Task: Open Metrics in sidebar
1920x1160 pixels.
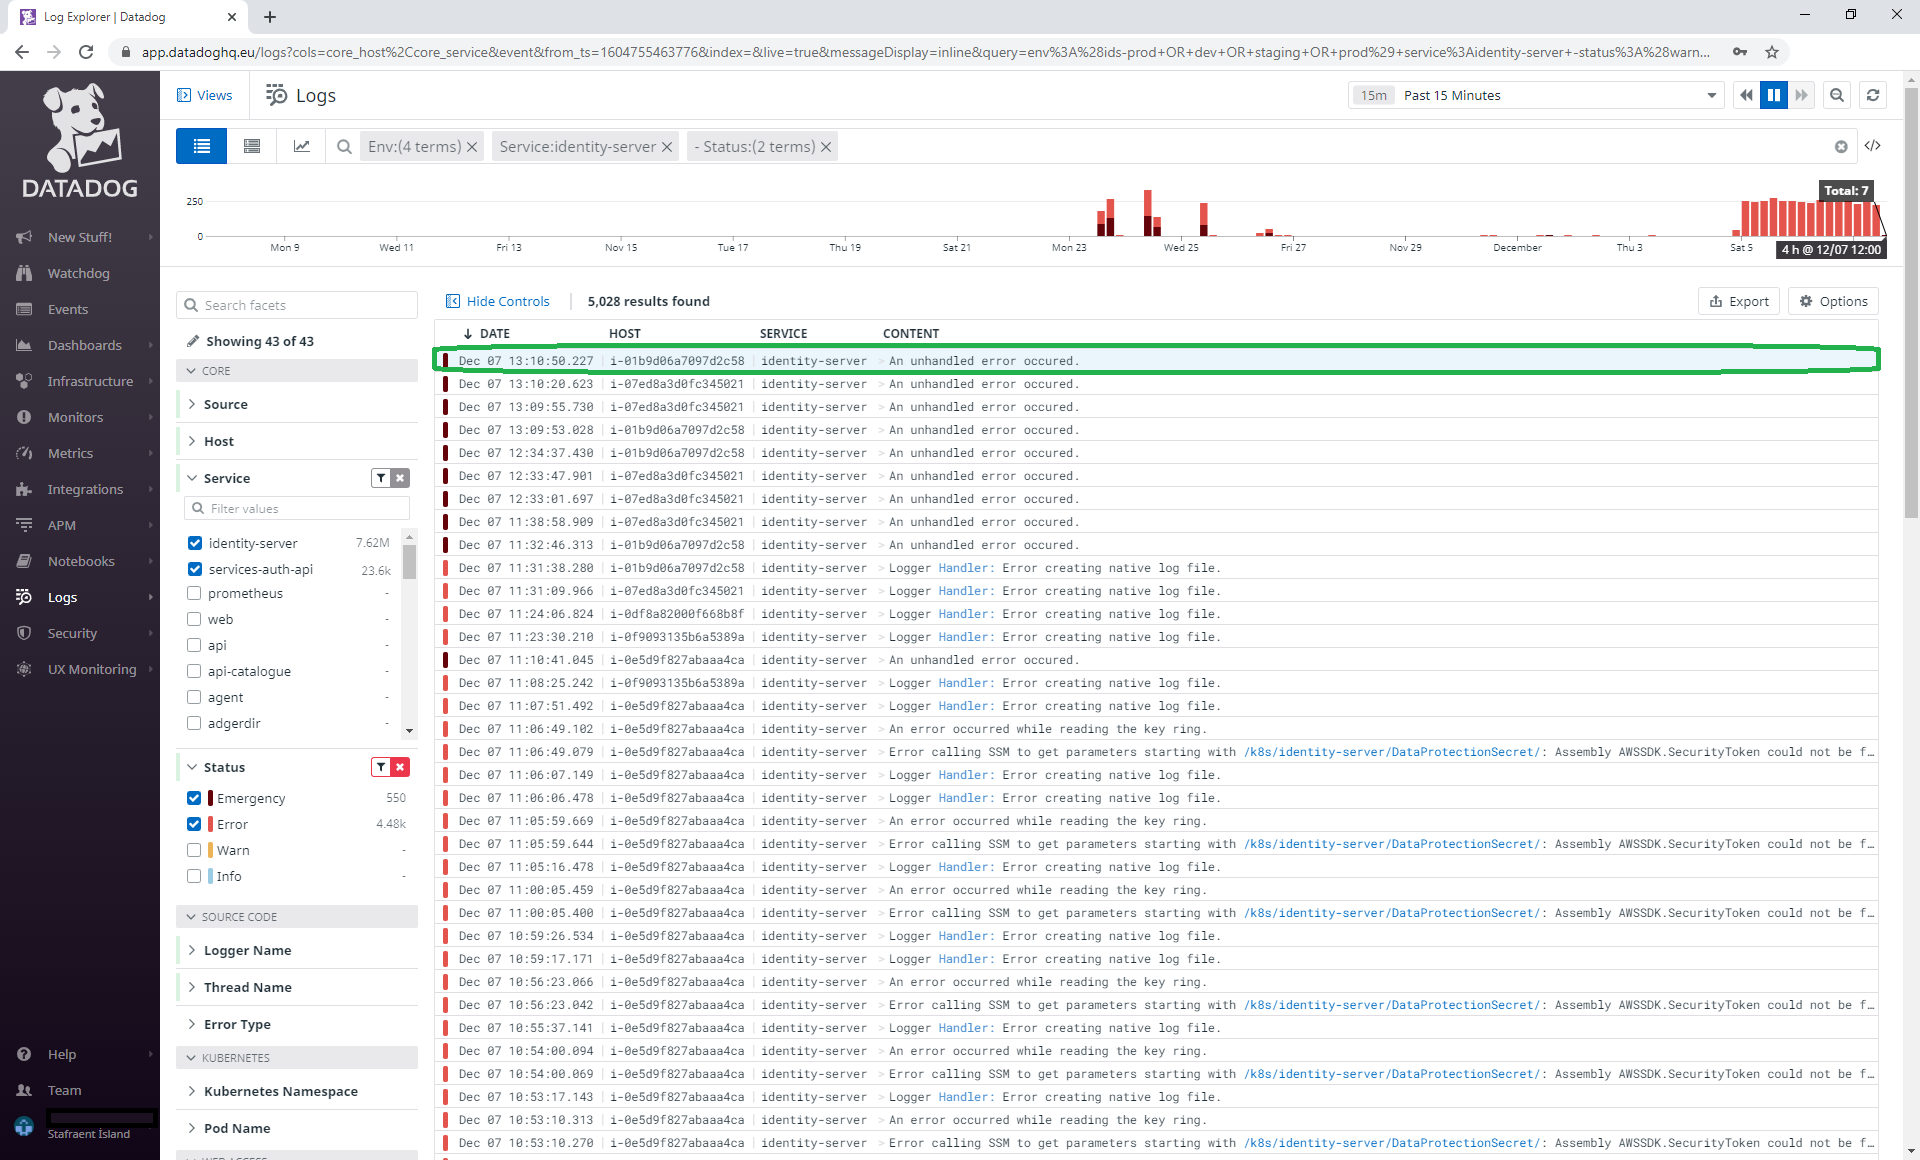Action: pyautogui.click(x=80, y=453)
